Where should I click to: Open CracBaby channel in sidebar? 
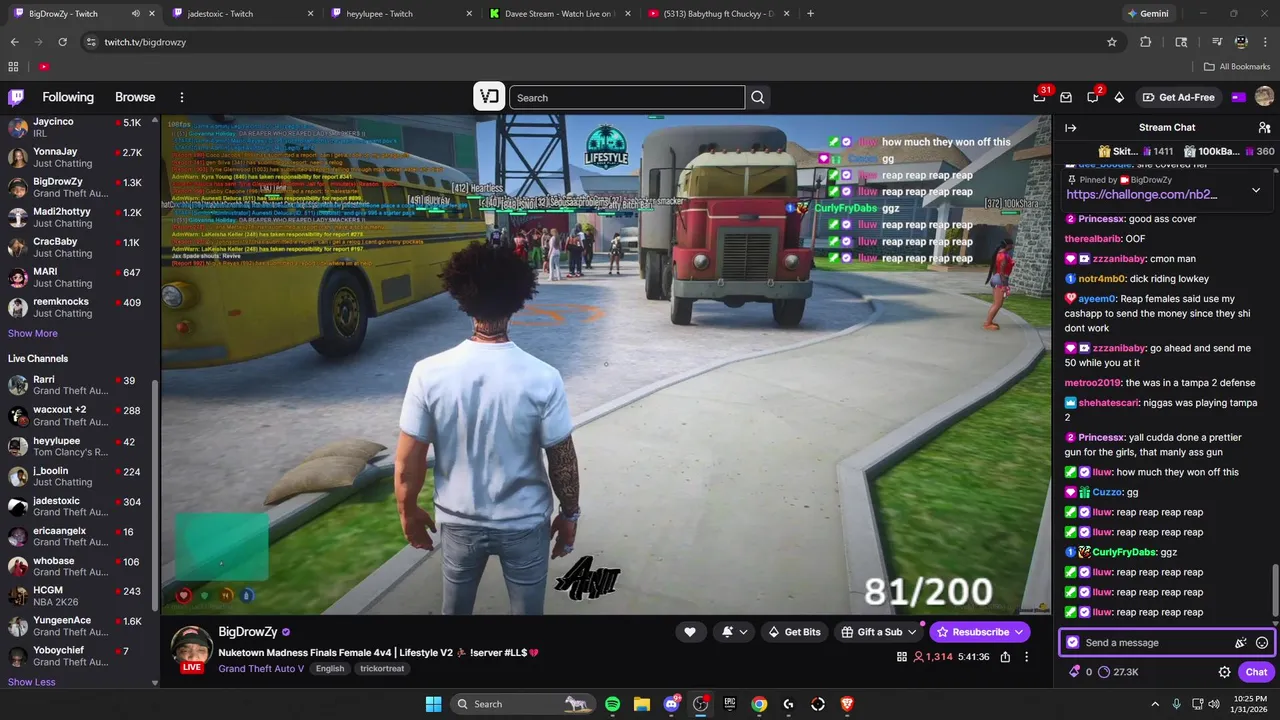coord(80,247)
